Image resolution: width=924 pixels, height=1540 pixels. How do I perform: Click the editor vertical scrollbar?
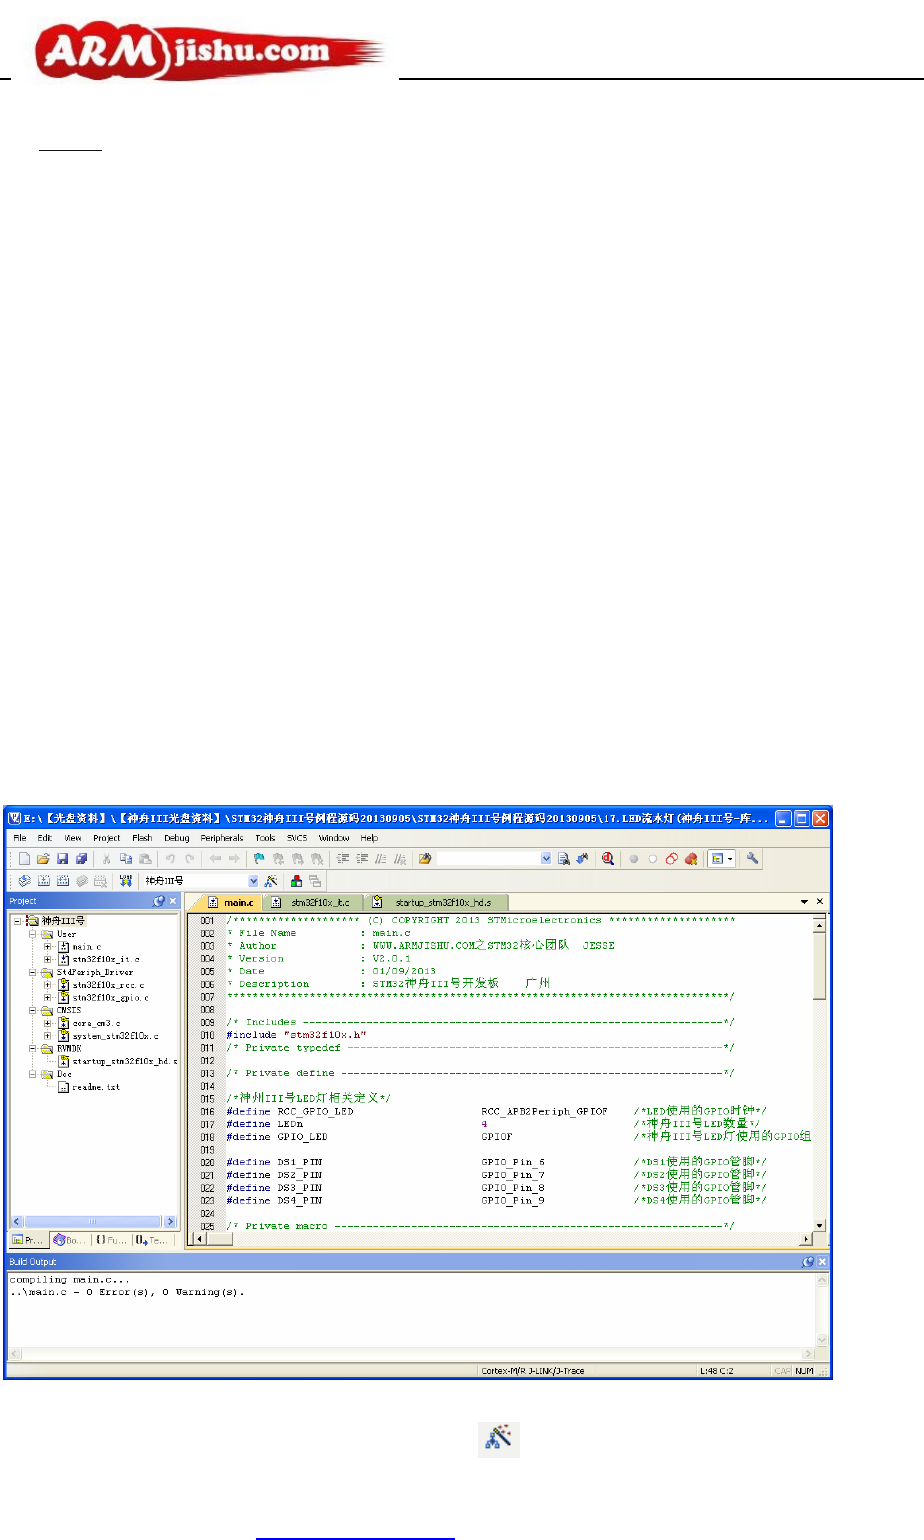pyautogui.click(x=820, y=1075)
